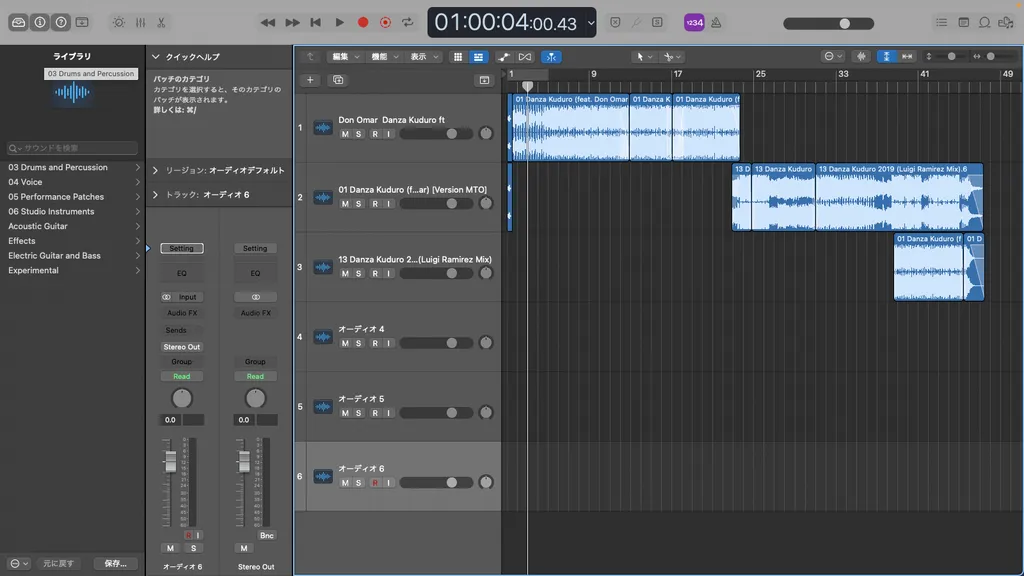Screen dimensions: 1024x576
Task: Toggle the metronome click icon
Action: [716, 22]
